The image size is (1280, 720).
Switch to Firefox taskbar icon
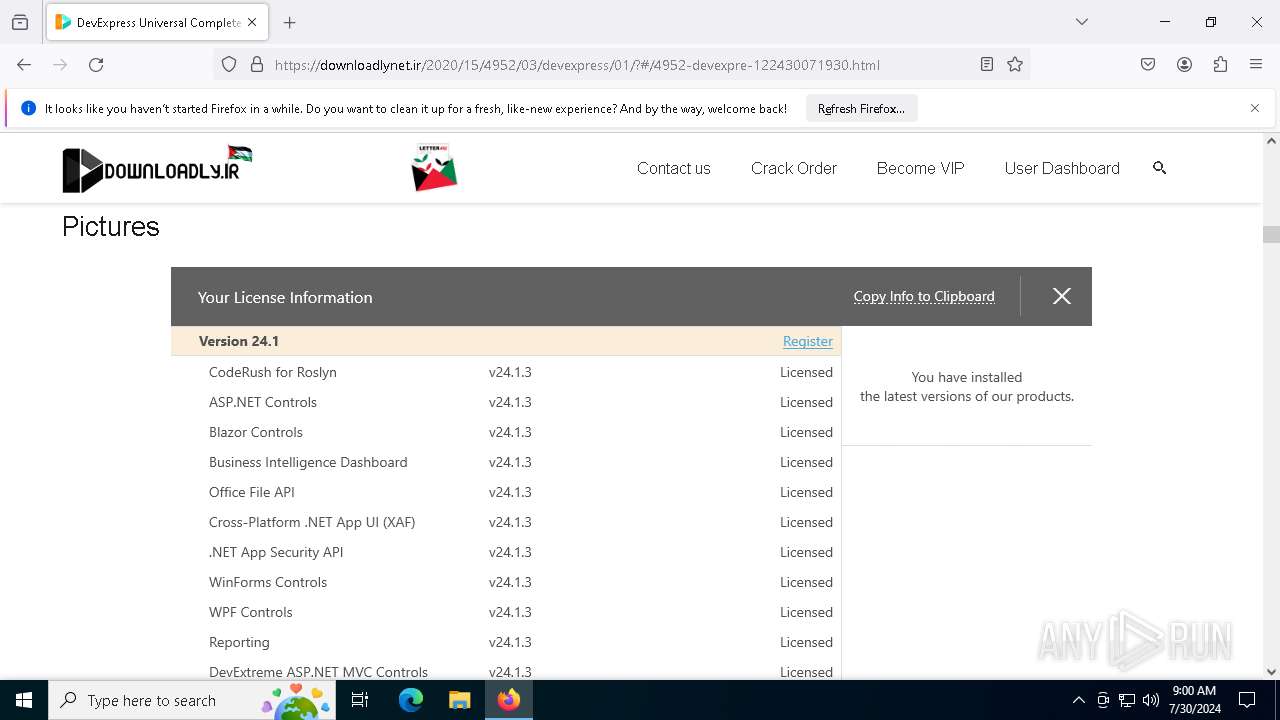(509, 700)
